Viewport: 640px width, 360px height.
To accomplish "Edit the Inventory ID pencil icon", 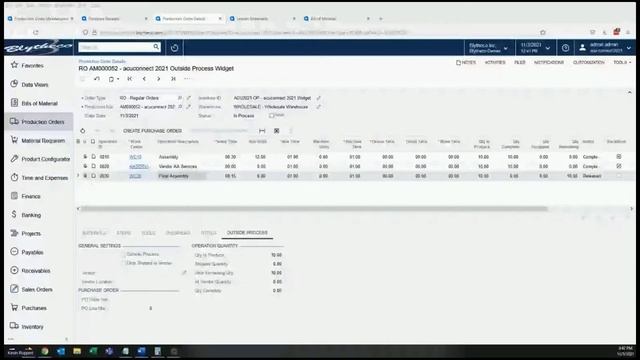I will (319, 98).
